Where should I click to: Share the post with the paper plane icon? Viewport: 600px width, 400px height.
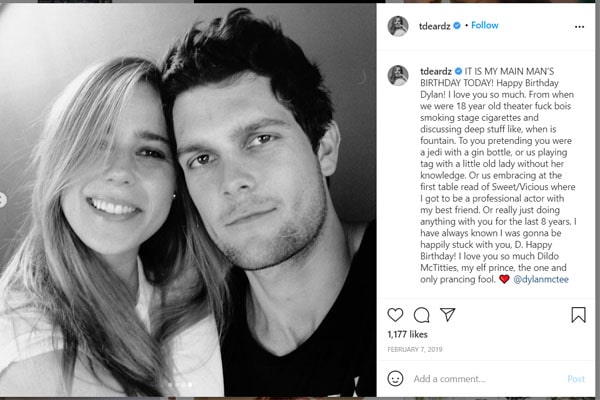[447, 315]
